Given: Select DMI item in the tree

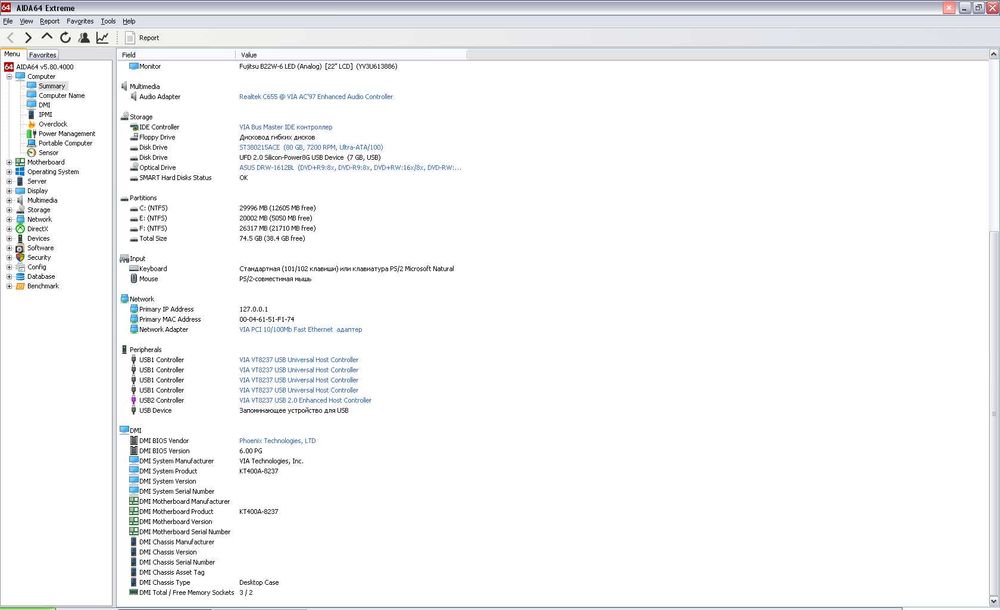Looking at the screenshot, I should [44, 105].
